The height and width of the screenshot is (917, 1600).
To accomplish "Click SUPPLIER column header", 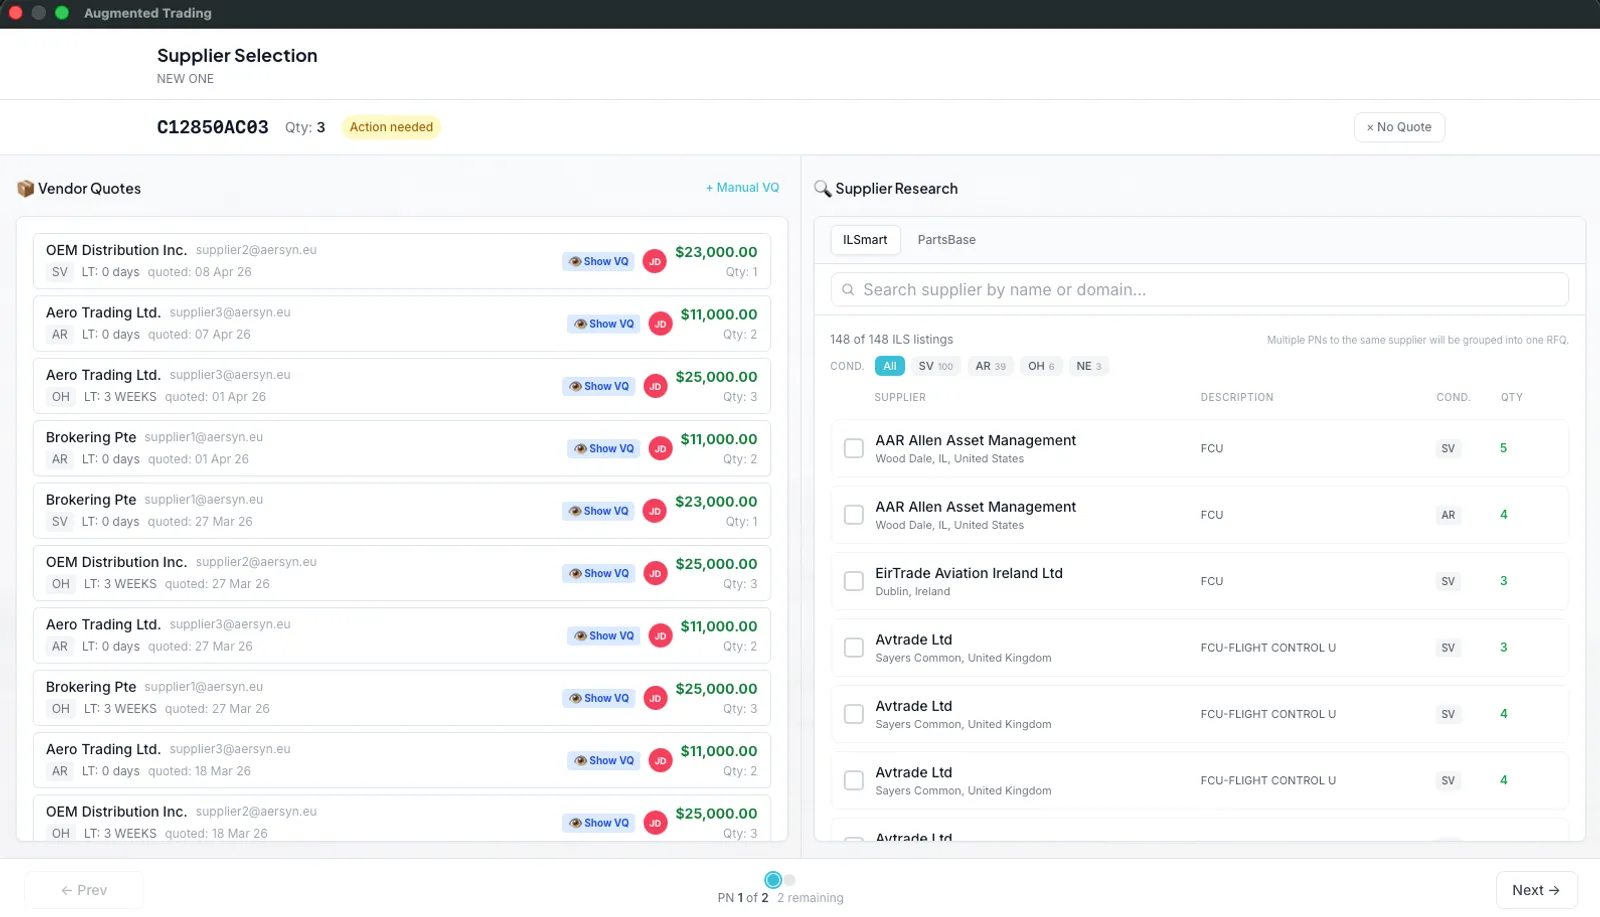I will [900, 397].
